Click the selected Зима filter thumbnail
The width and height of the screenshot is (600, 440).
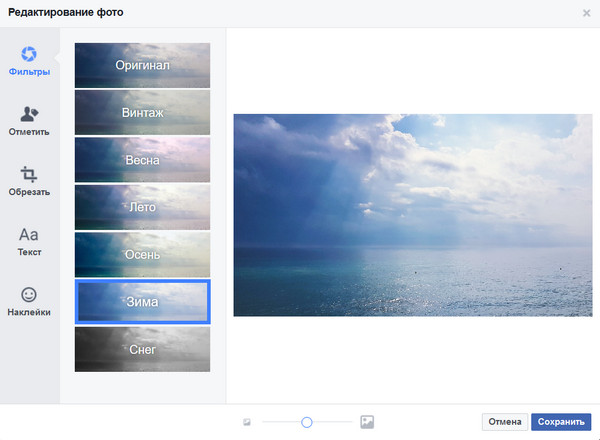[x=142, y=302]
